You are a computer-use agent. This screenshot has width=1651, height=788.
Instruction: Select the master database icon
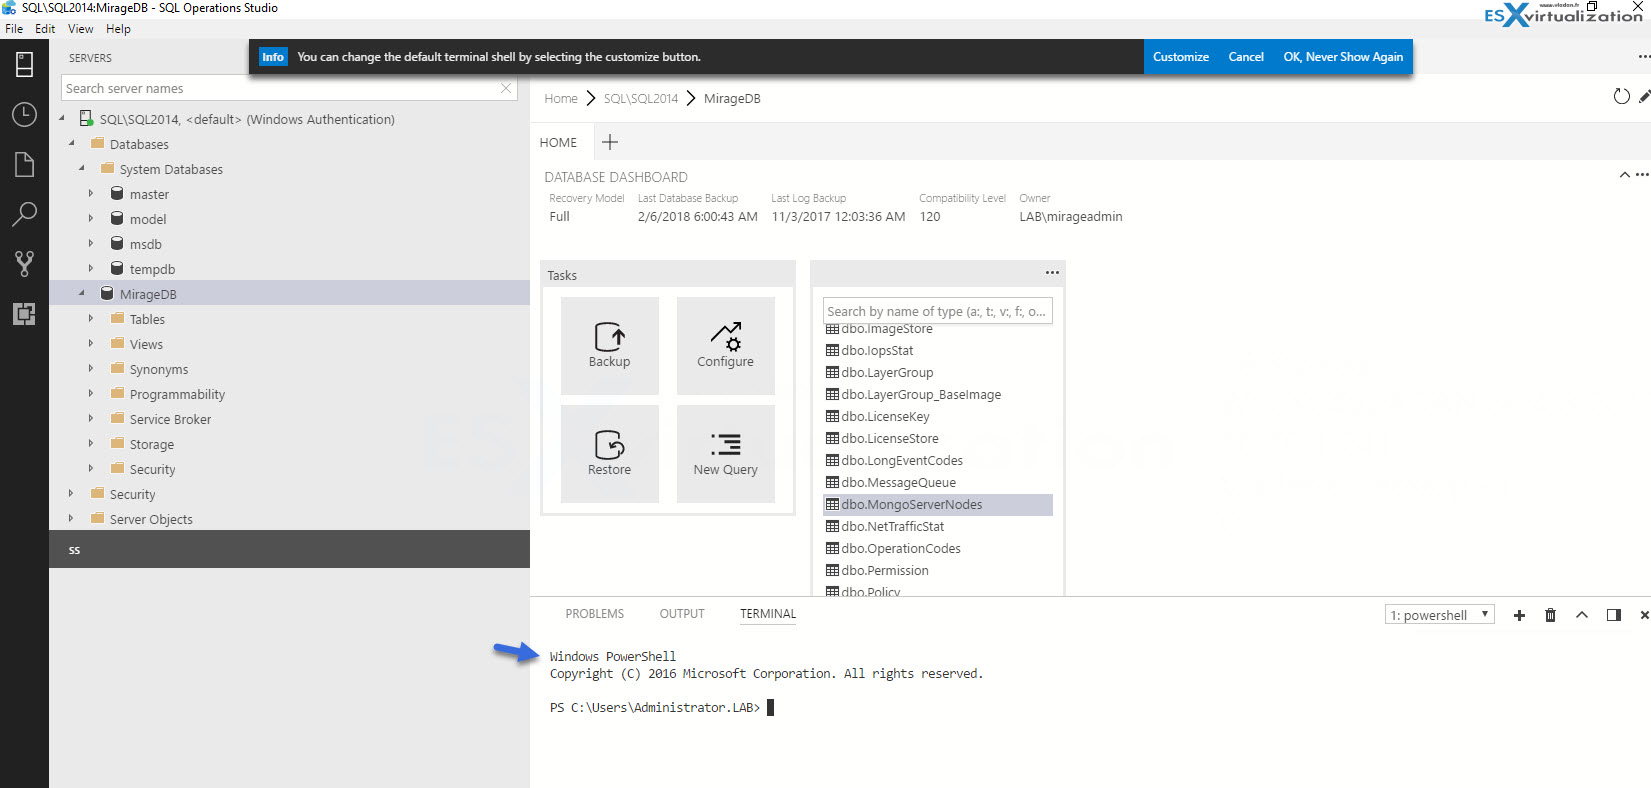(x=117, y=194)
